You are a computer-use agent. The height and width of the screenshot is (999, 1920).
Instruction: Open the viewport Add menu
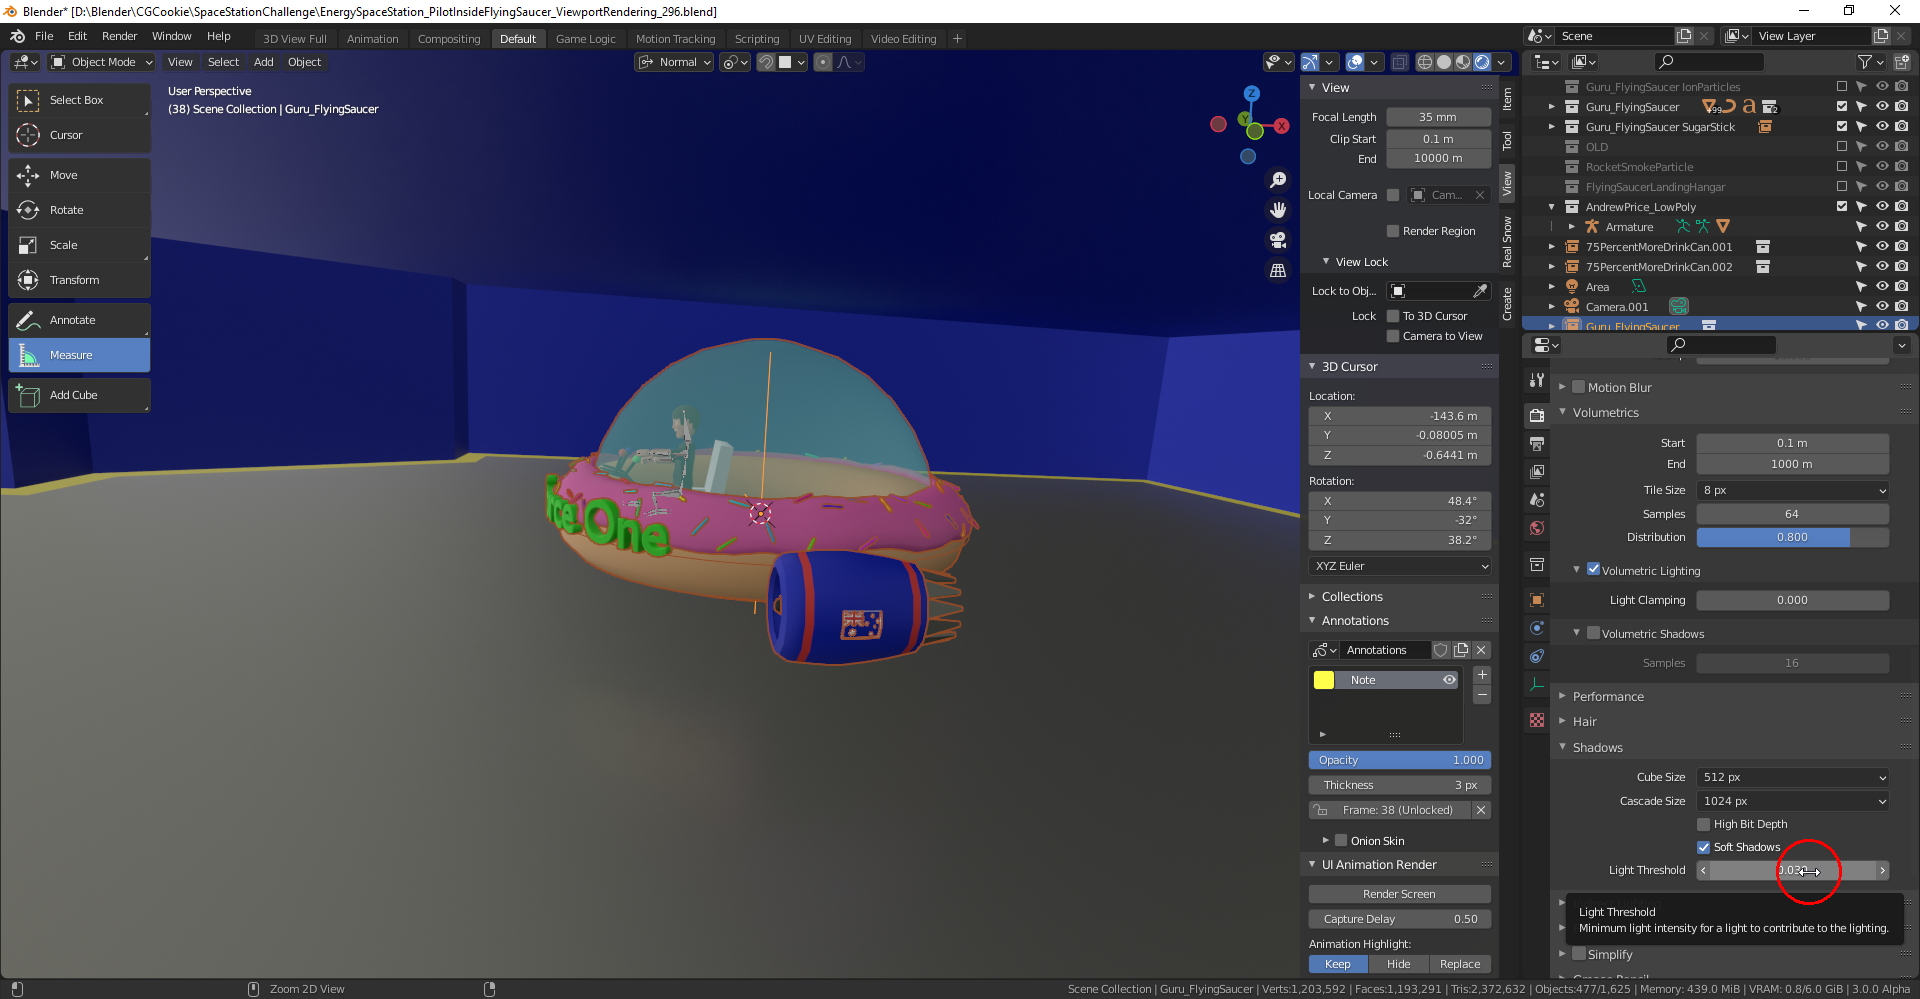tap(263, 62)
